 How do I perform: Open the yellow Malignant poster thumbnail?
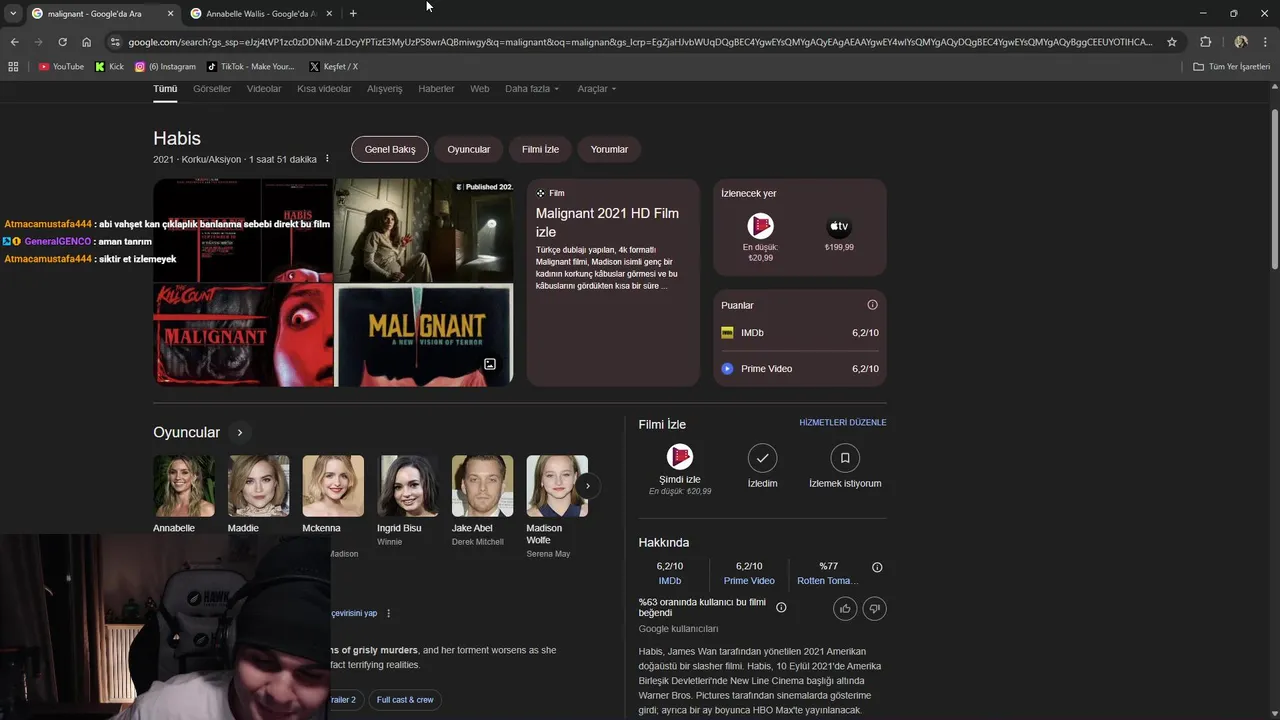(x=424, y=335)
